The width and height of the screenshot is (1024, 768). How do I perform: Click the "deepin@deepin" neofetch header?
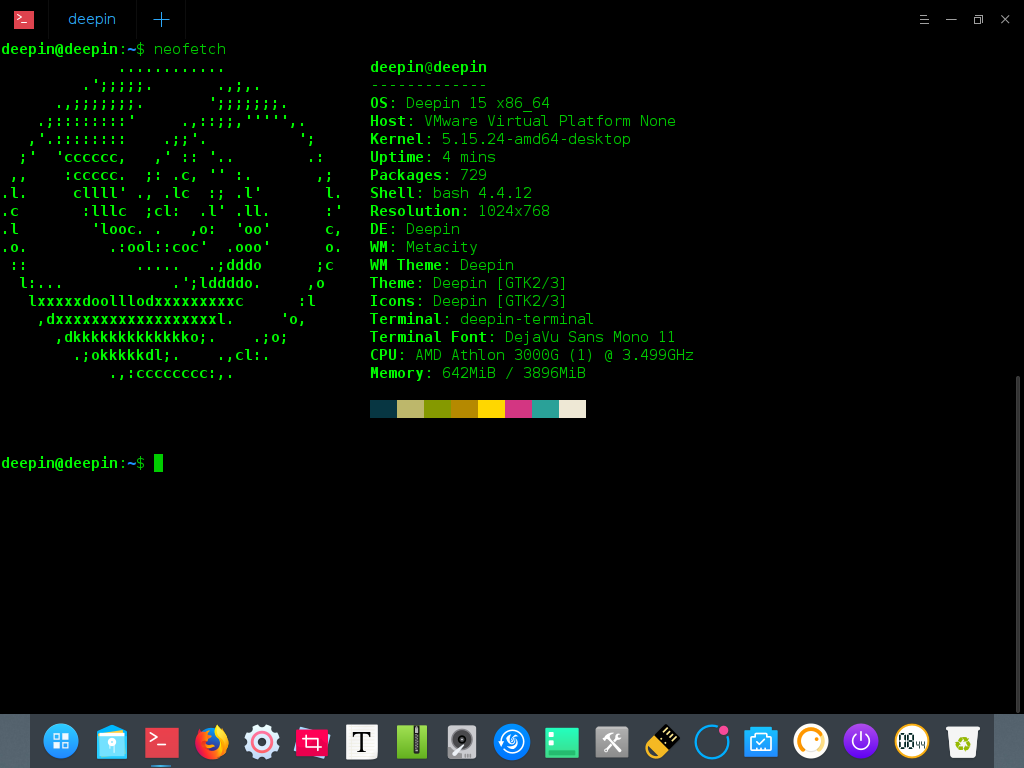428,67
